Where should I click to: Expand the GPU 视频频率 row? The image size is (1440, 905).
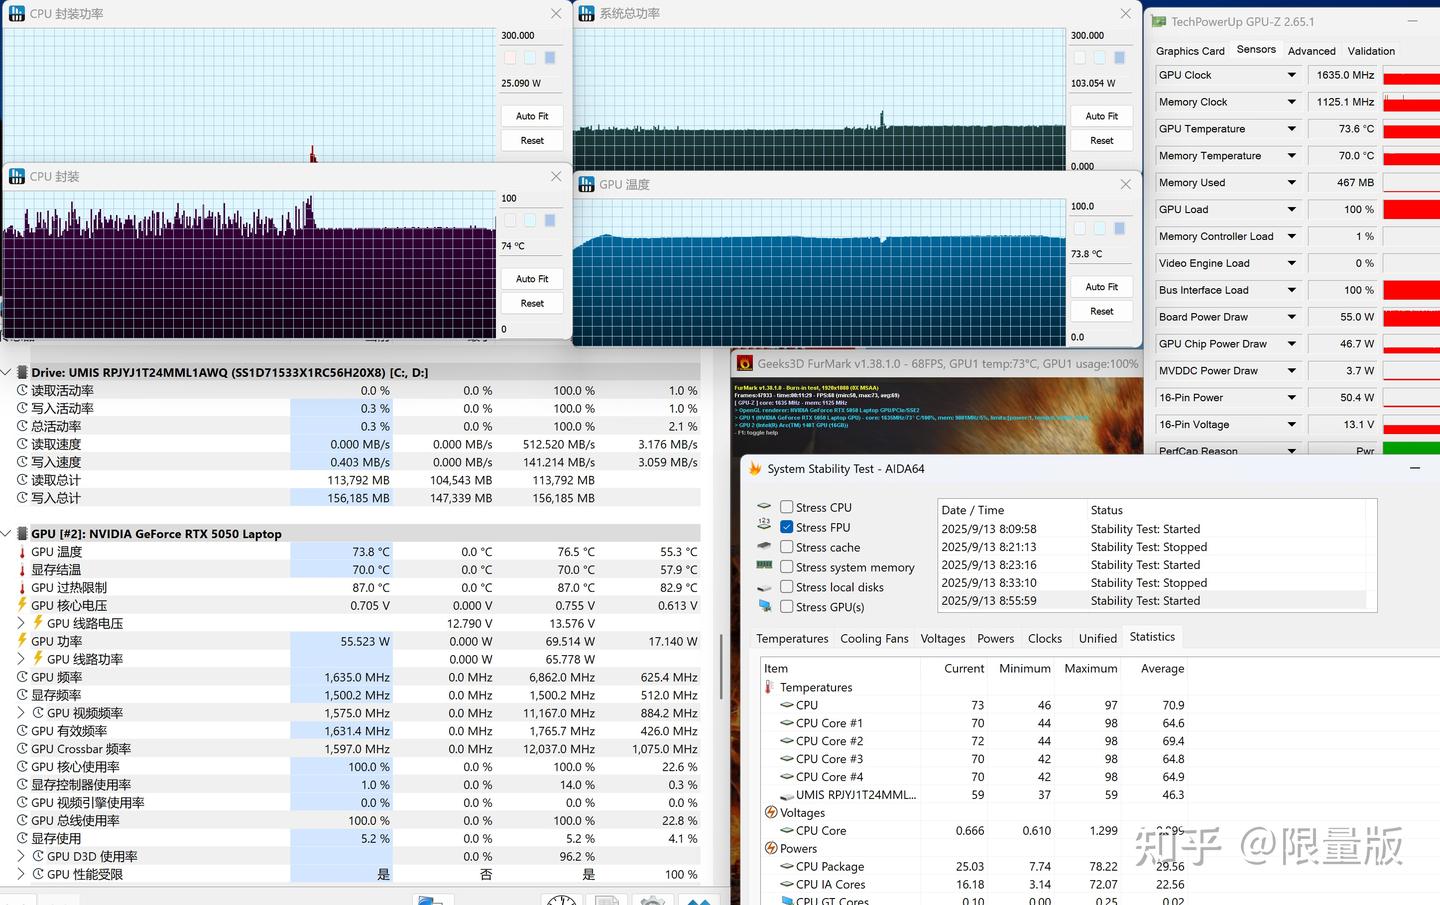click(x=22, y=713)
